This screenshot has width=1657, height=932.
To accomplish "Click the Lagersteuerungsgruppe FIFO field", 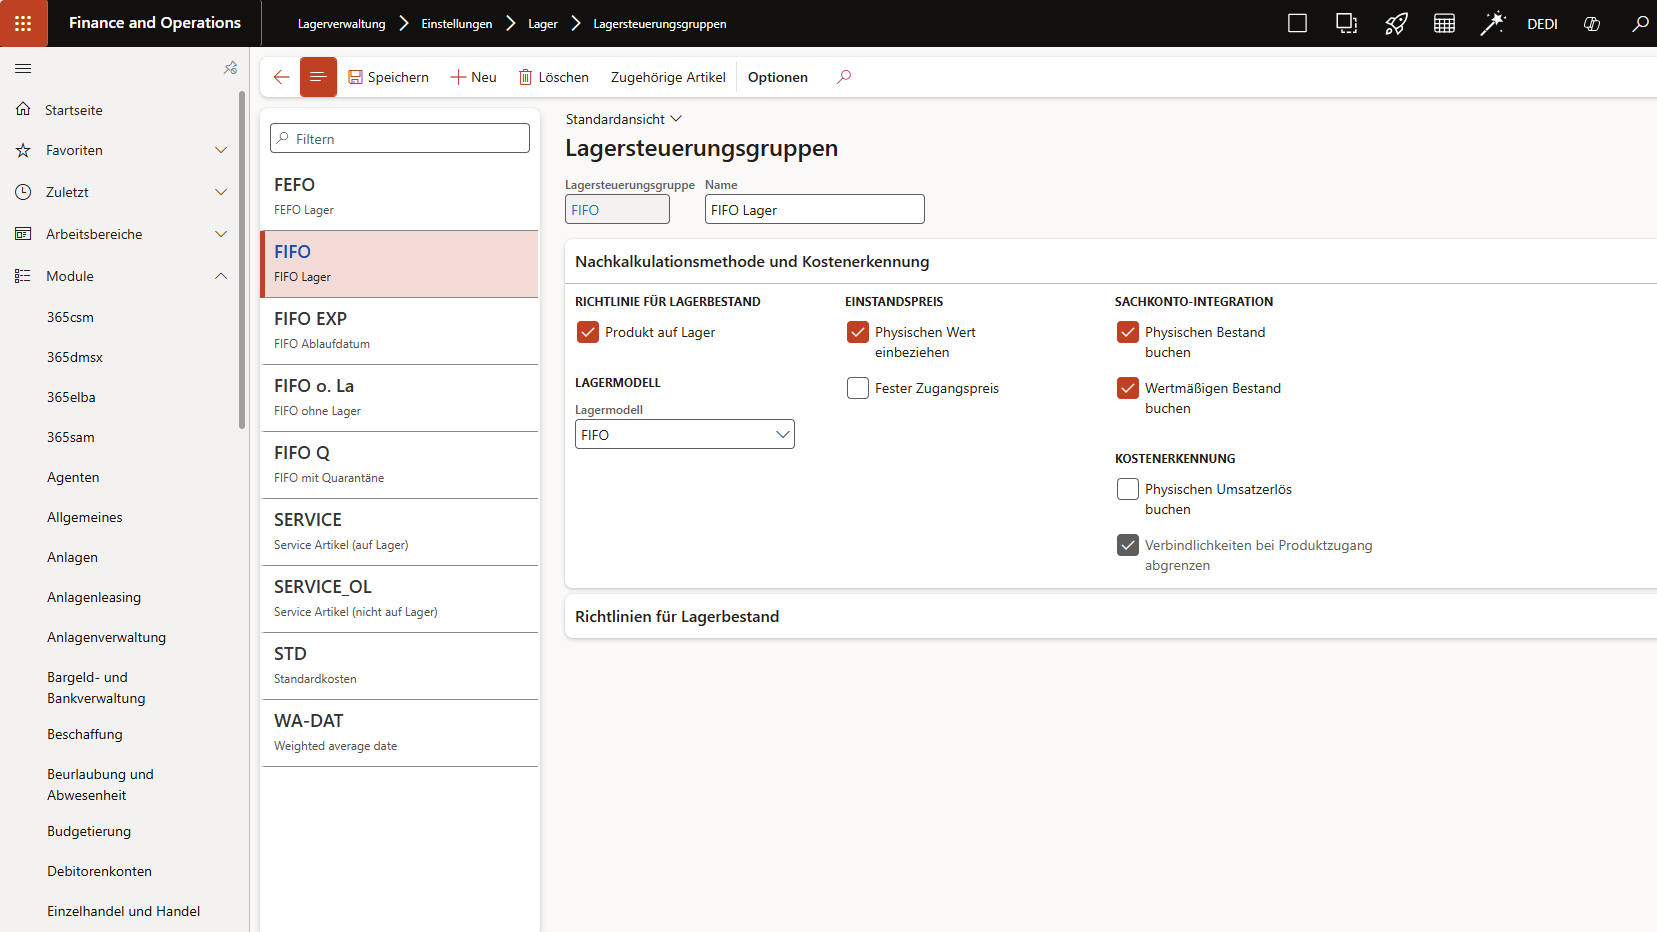I will tap(617, 209).
